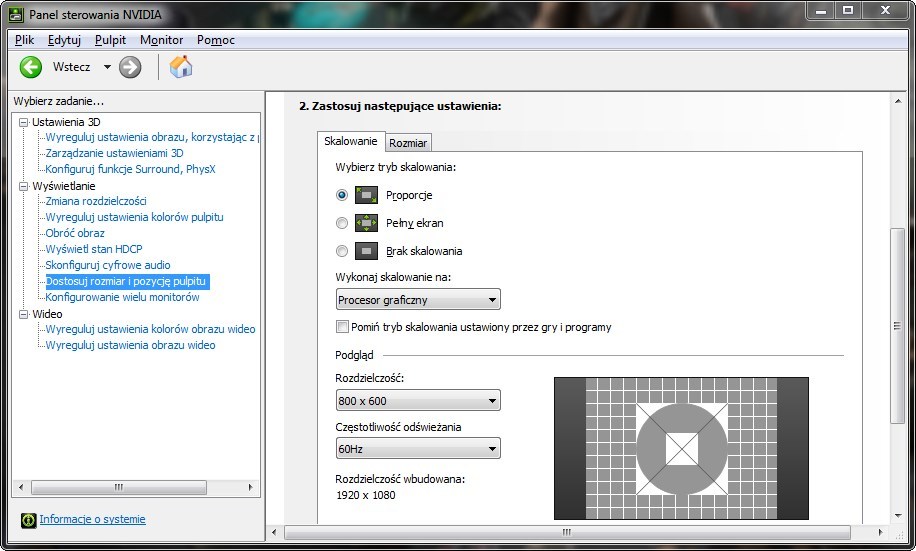Open Zmiana rozdzielczości task
Viewport: 916px width, 551px height.
[96, 201]
